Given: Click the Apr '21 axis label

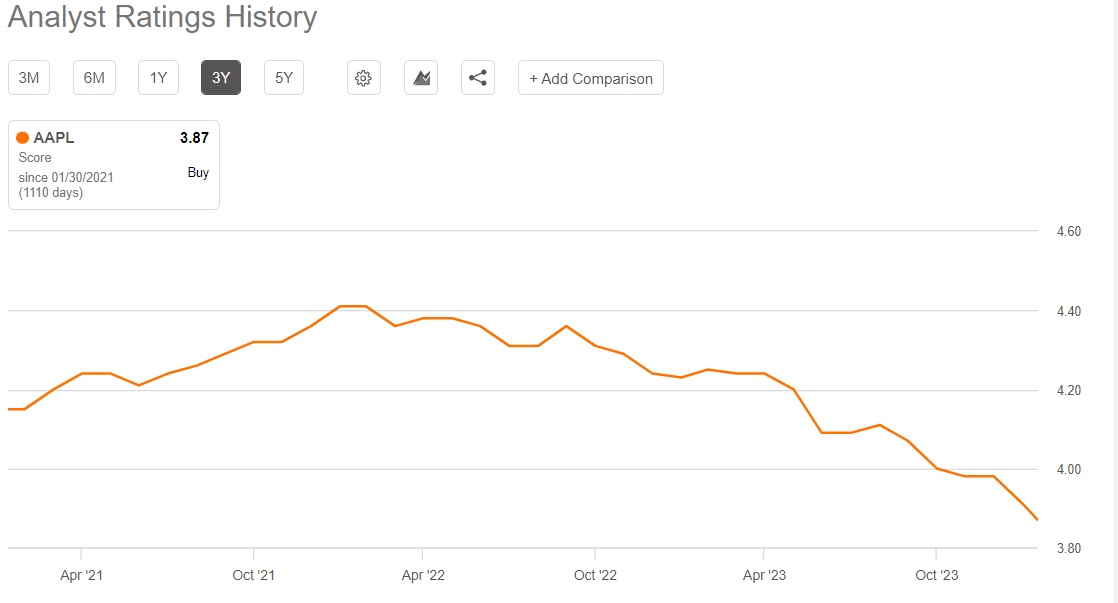Looking at the screenshot, I should tap(80, 575).
